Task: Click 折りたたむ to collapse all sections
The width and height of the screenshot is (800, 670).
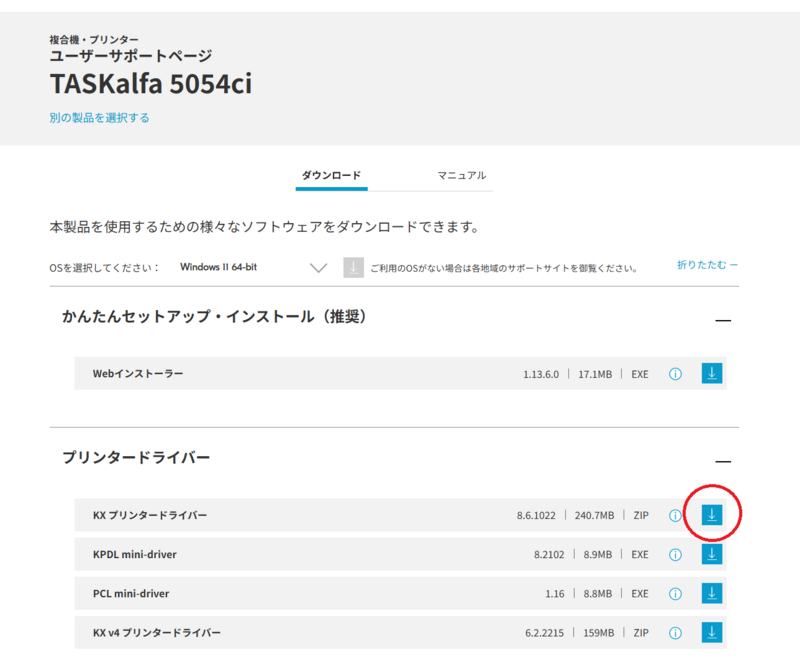Action: pos(706,265)
